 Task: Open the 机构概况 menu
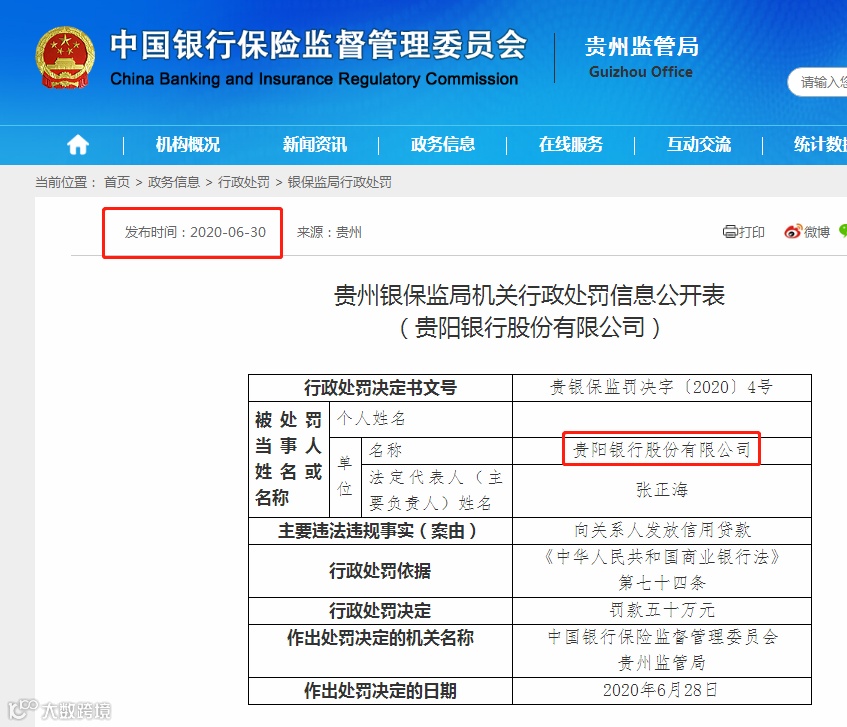tap(187, 145)
